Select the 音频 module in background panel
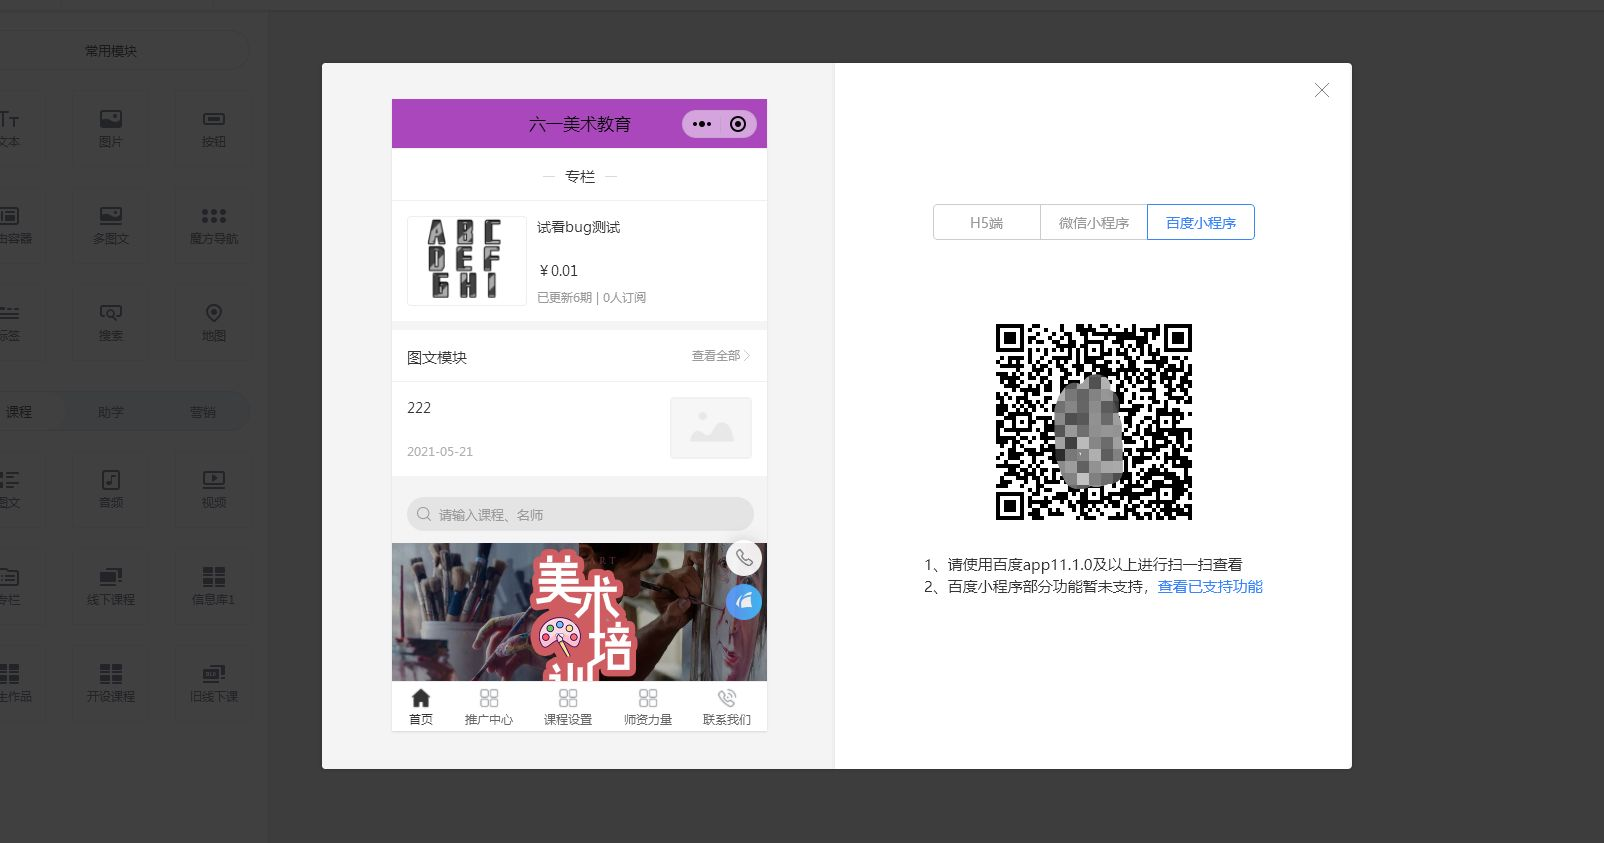 click(x=111, y=490)
